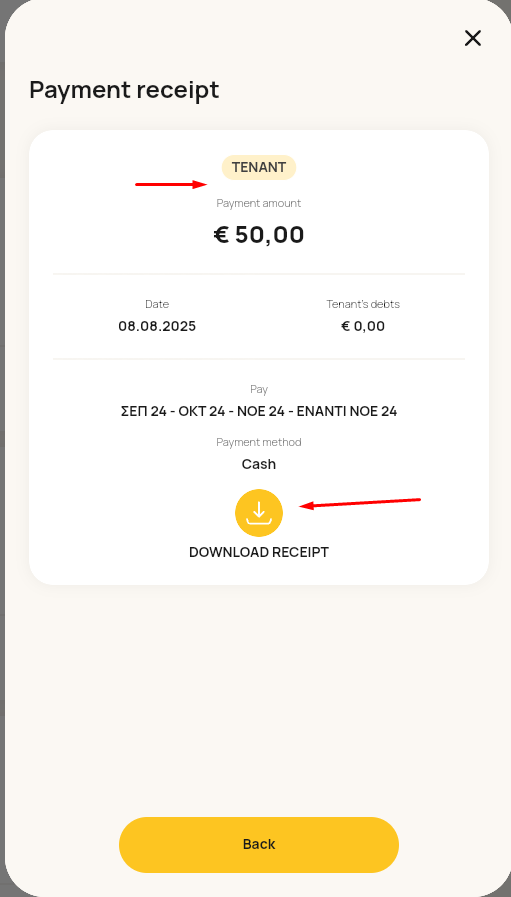511x897 pixels.
Task: Select the date value 08.08.2025
Action: pos(157,326)
